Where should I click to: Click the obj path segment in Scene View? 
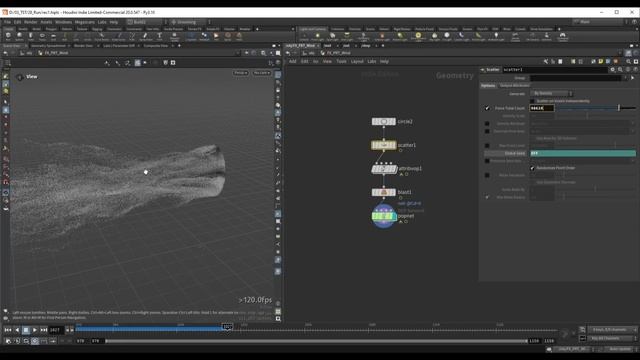pyautogui.click(x=29, y=53)
